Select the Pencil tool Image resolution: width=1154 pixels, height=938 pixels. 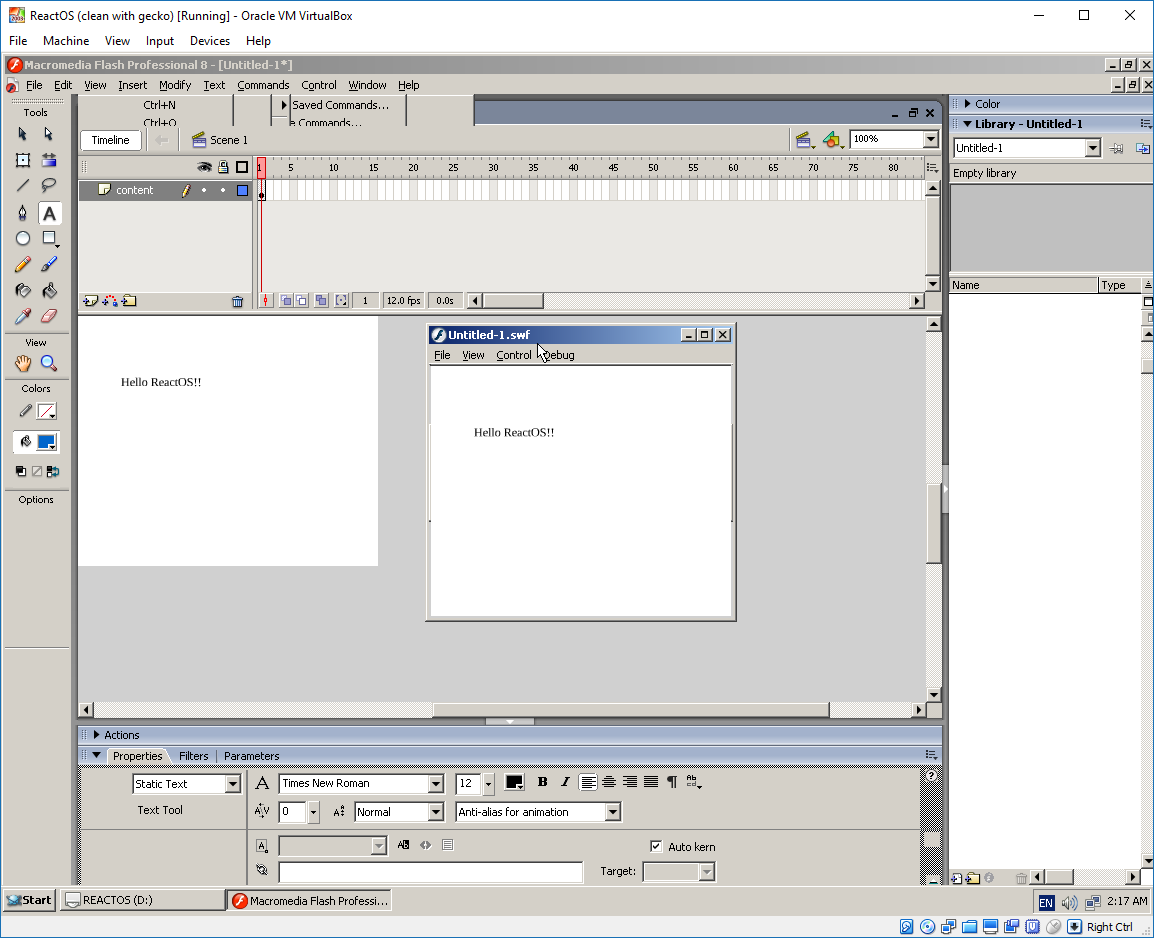(x=23, y=264)
